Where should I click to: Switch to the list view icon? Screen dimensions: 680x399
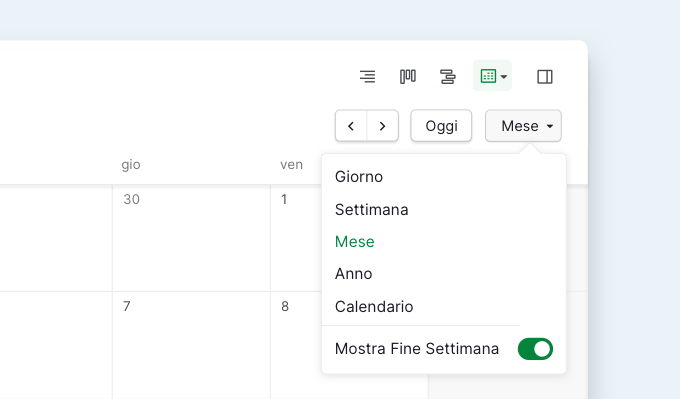click(367, 76)
